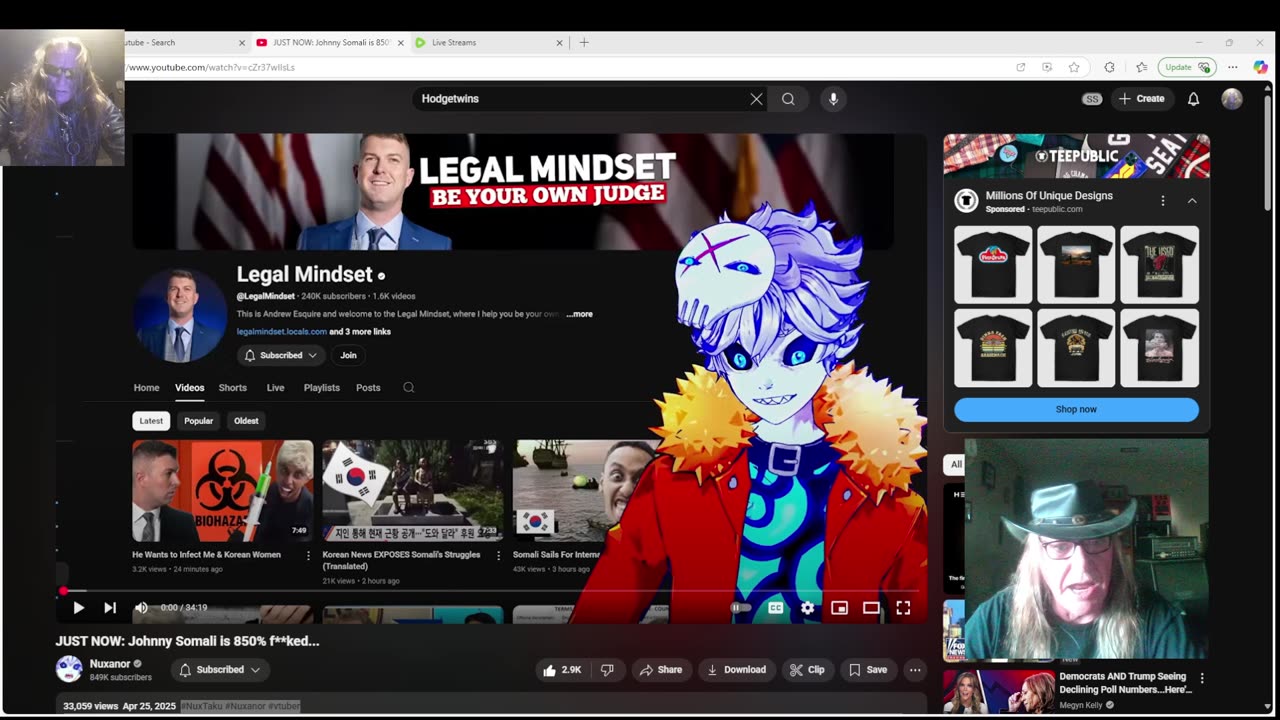Click the YouTube search magnifier button
The height and width of the screenshot is (720, 1280).
pyautogui.click(x=788, y=99)
